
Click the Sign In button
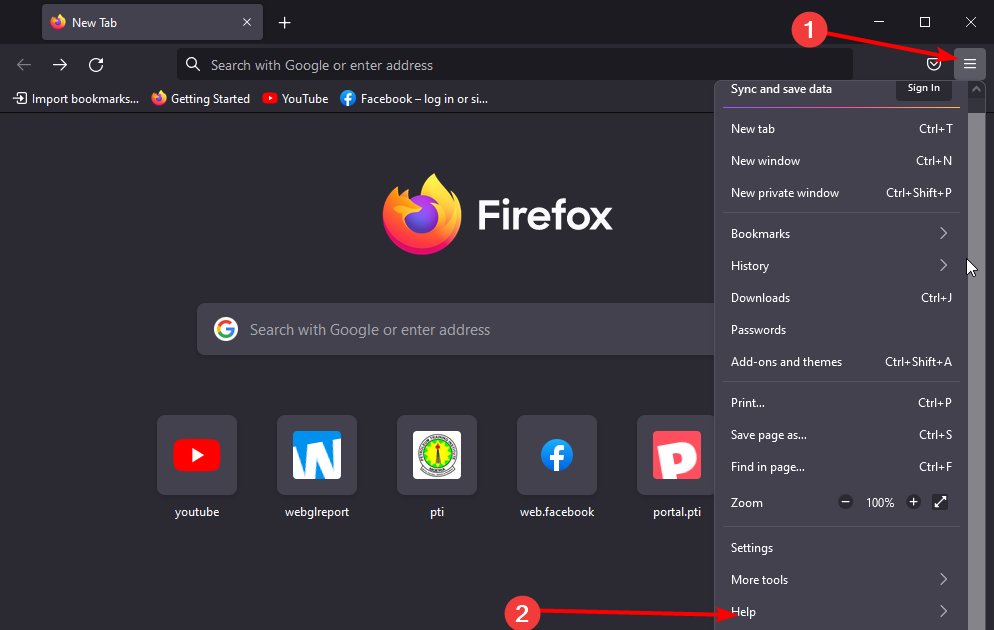point(922,87)
